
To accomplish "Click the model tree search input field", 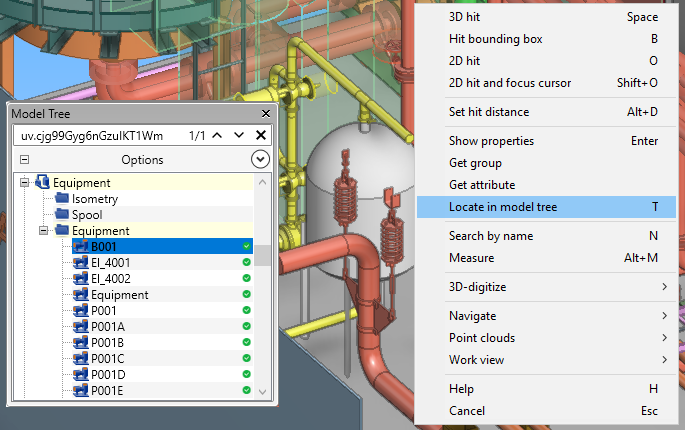I will [98, 135].
